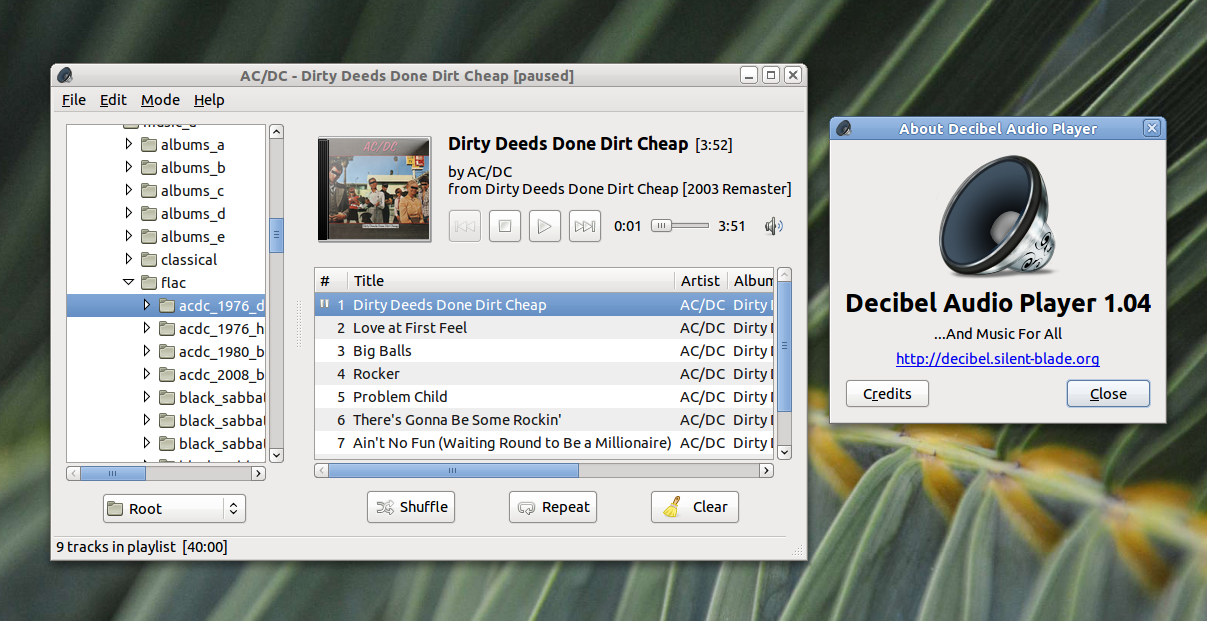Expand the classical folder

click(x=128, y=259)
